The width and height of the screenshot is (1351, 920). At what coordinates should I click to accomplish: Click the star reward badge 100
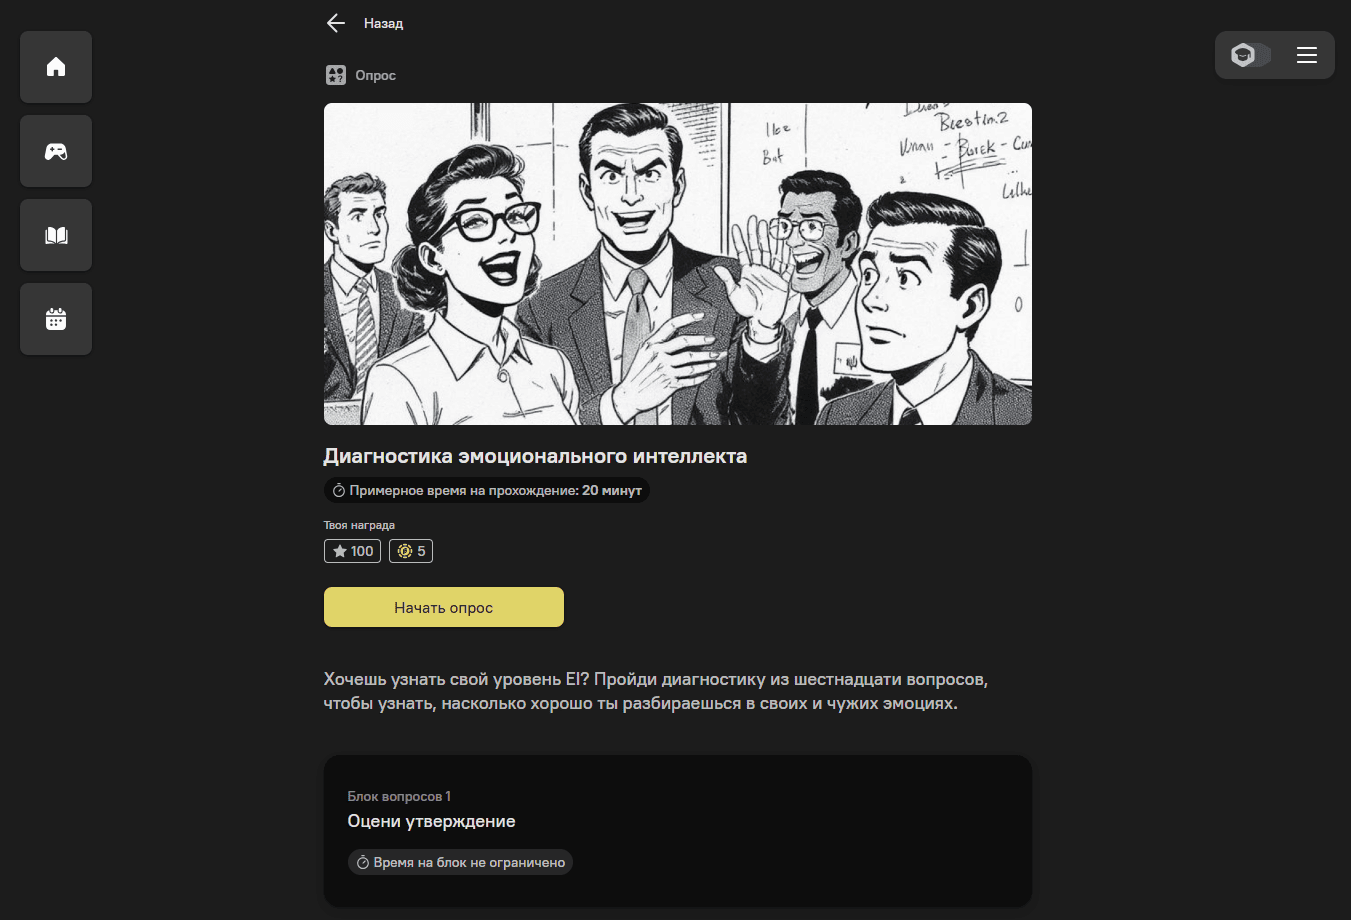tap(352, 551)
